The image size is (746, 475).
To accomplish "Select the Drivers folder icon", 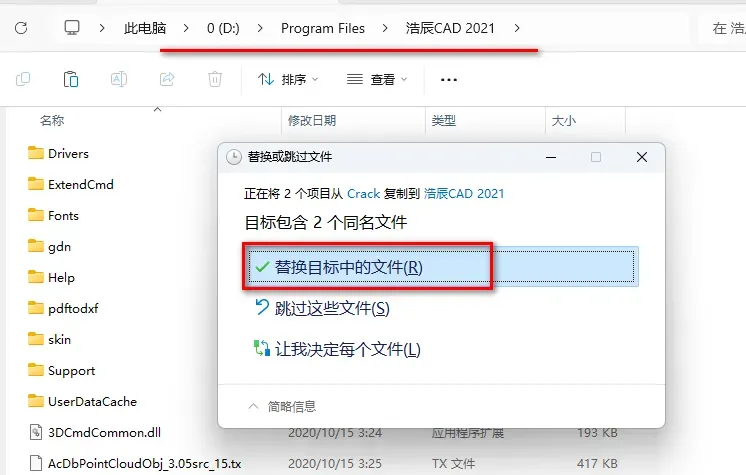I will pos(36,153).
